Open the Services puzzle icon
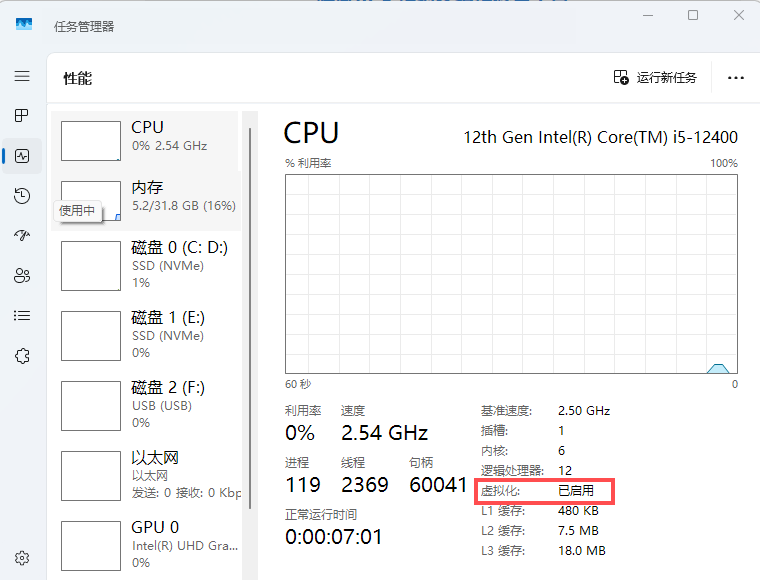The image size is (760, 580). (22, 356)
